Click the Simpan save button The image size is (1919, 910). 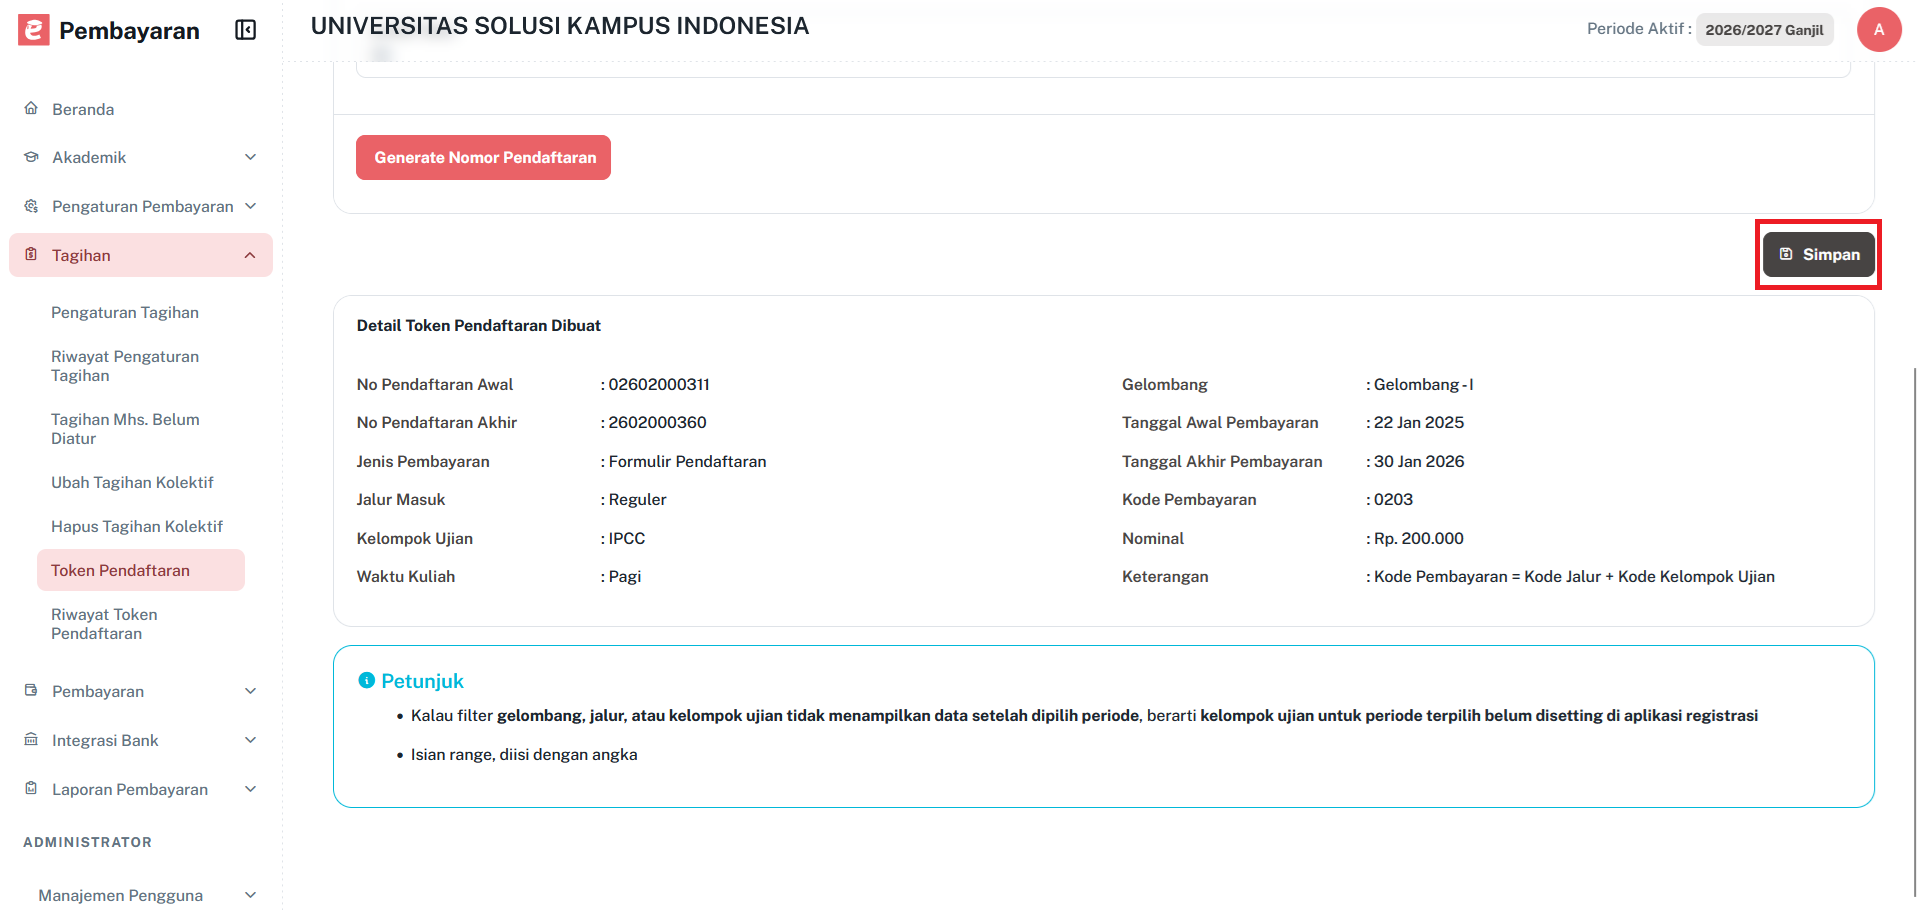point(1818,255)
